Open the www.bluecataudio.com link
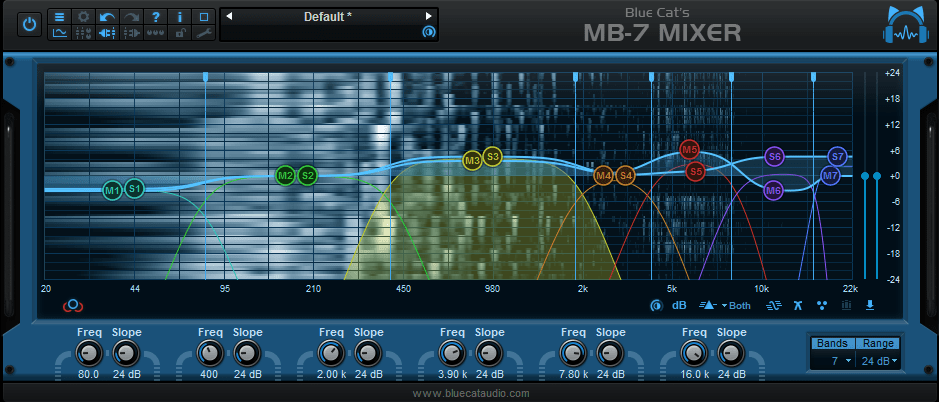Image resolution: width=939 pixels, height=402 pixels. pyautogui.click(x=471, y=394)
